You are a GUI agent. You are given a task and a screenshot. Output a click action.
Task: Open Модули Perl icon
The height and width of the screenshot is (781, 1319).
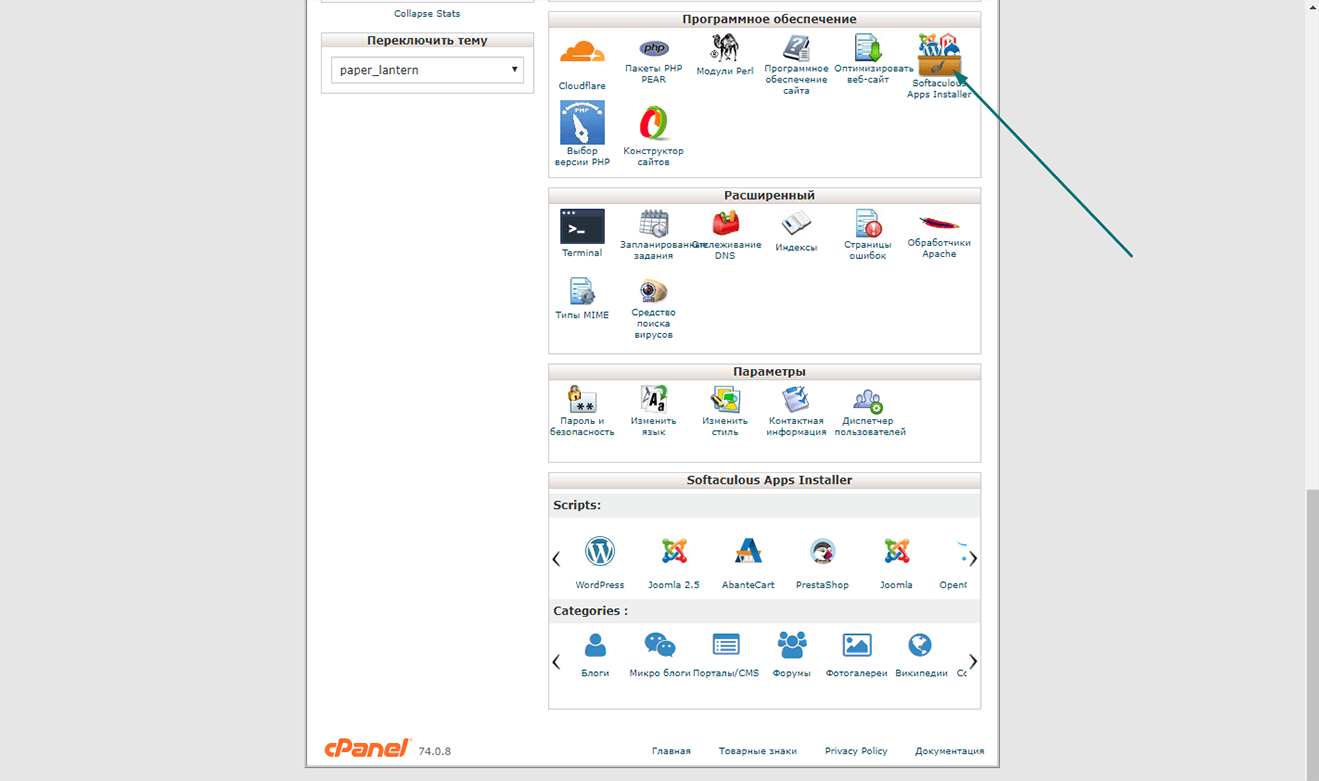point(724,48)
